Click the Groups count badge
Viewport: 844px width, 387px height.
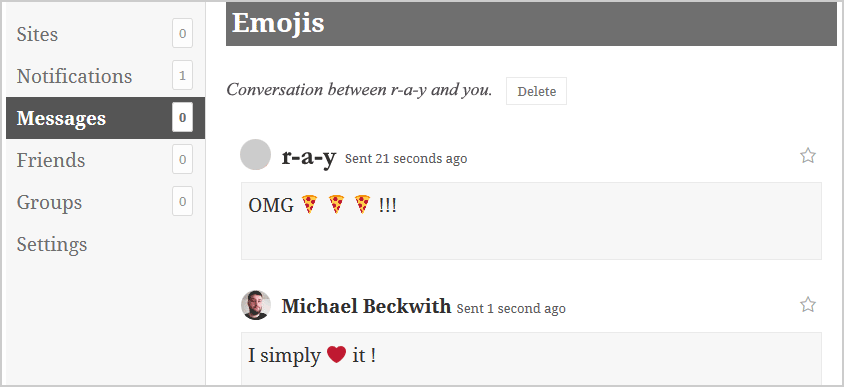182,201
